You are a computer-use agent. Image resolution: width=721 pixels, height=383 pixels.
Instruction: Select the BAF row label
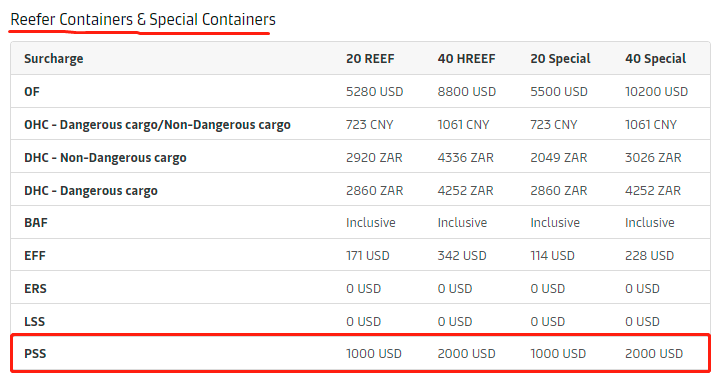35,223
